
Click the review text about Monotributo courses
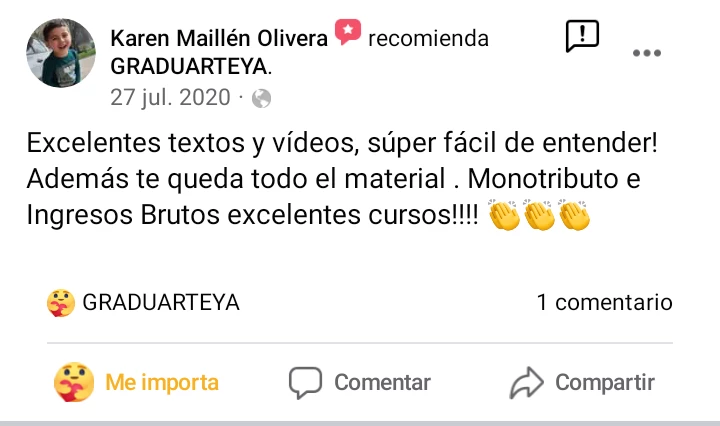342,178
